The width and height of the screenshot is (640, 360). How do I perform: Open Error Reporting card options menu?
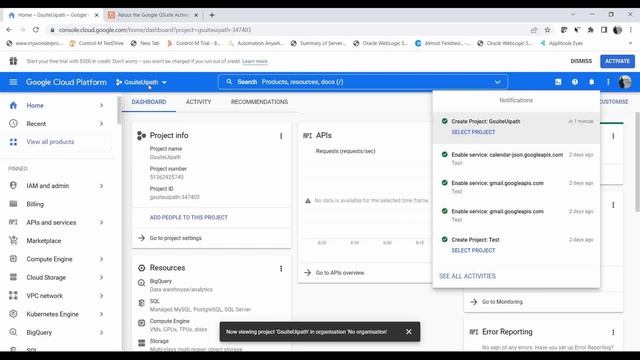[x=613, y=332]
